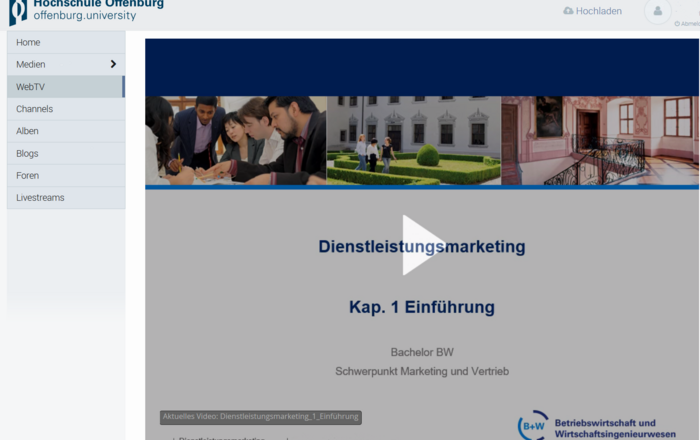700x440 pixels.
Task: Click the 'Bachelor BW' slide text
Action: [422, 352]
